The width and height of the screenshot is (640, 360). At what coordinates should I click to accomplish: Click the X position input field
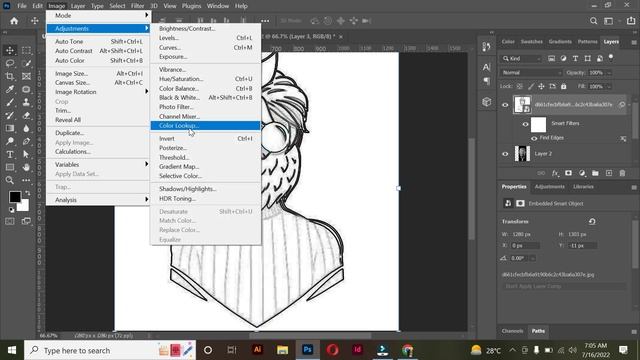[525, 246]
